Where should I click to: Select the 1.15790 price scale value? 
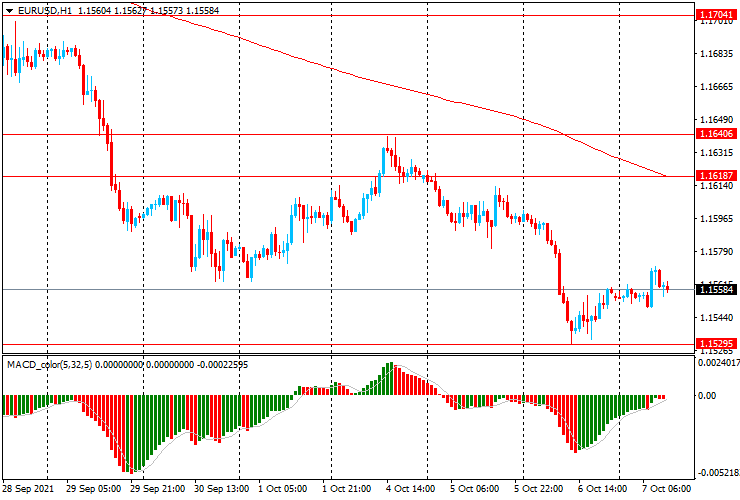click(717, 252)
